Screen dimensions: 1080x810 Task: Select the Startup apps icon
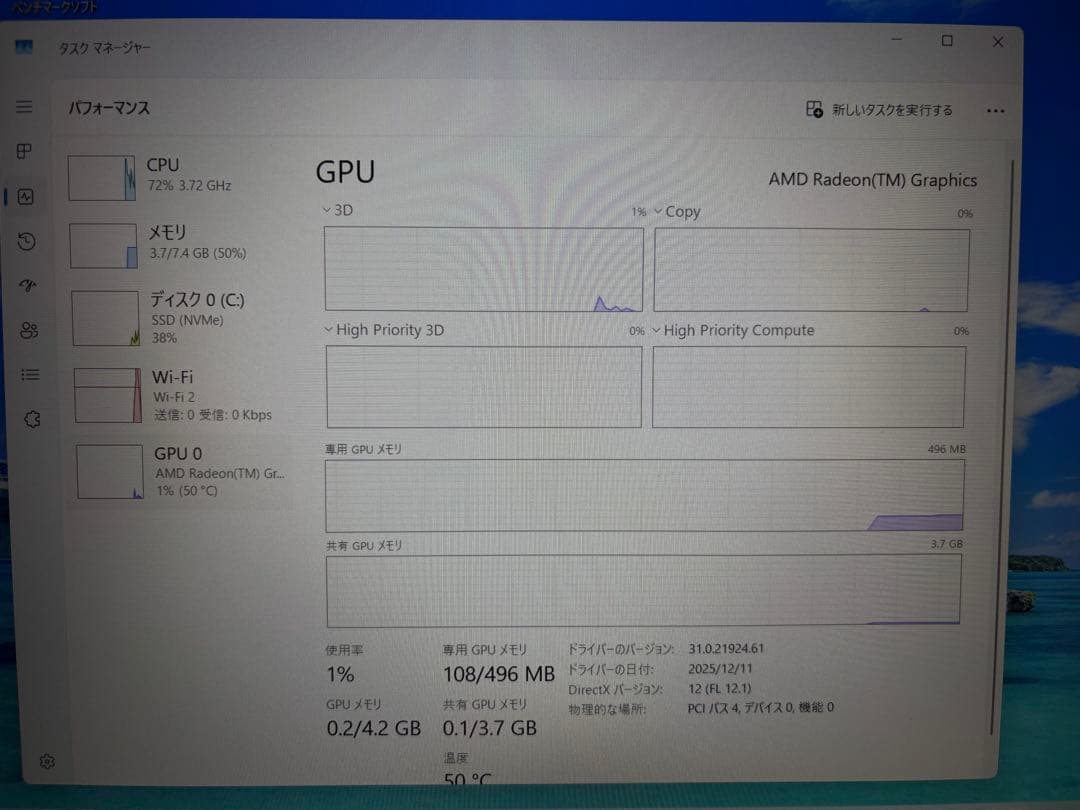click(x=28, y=285)
